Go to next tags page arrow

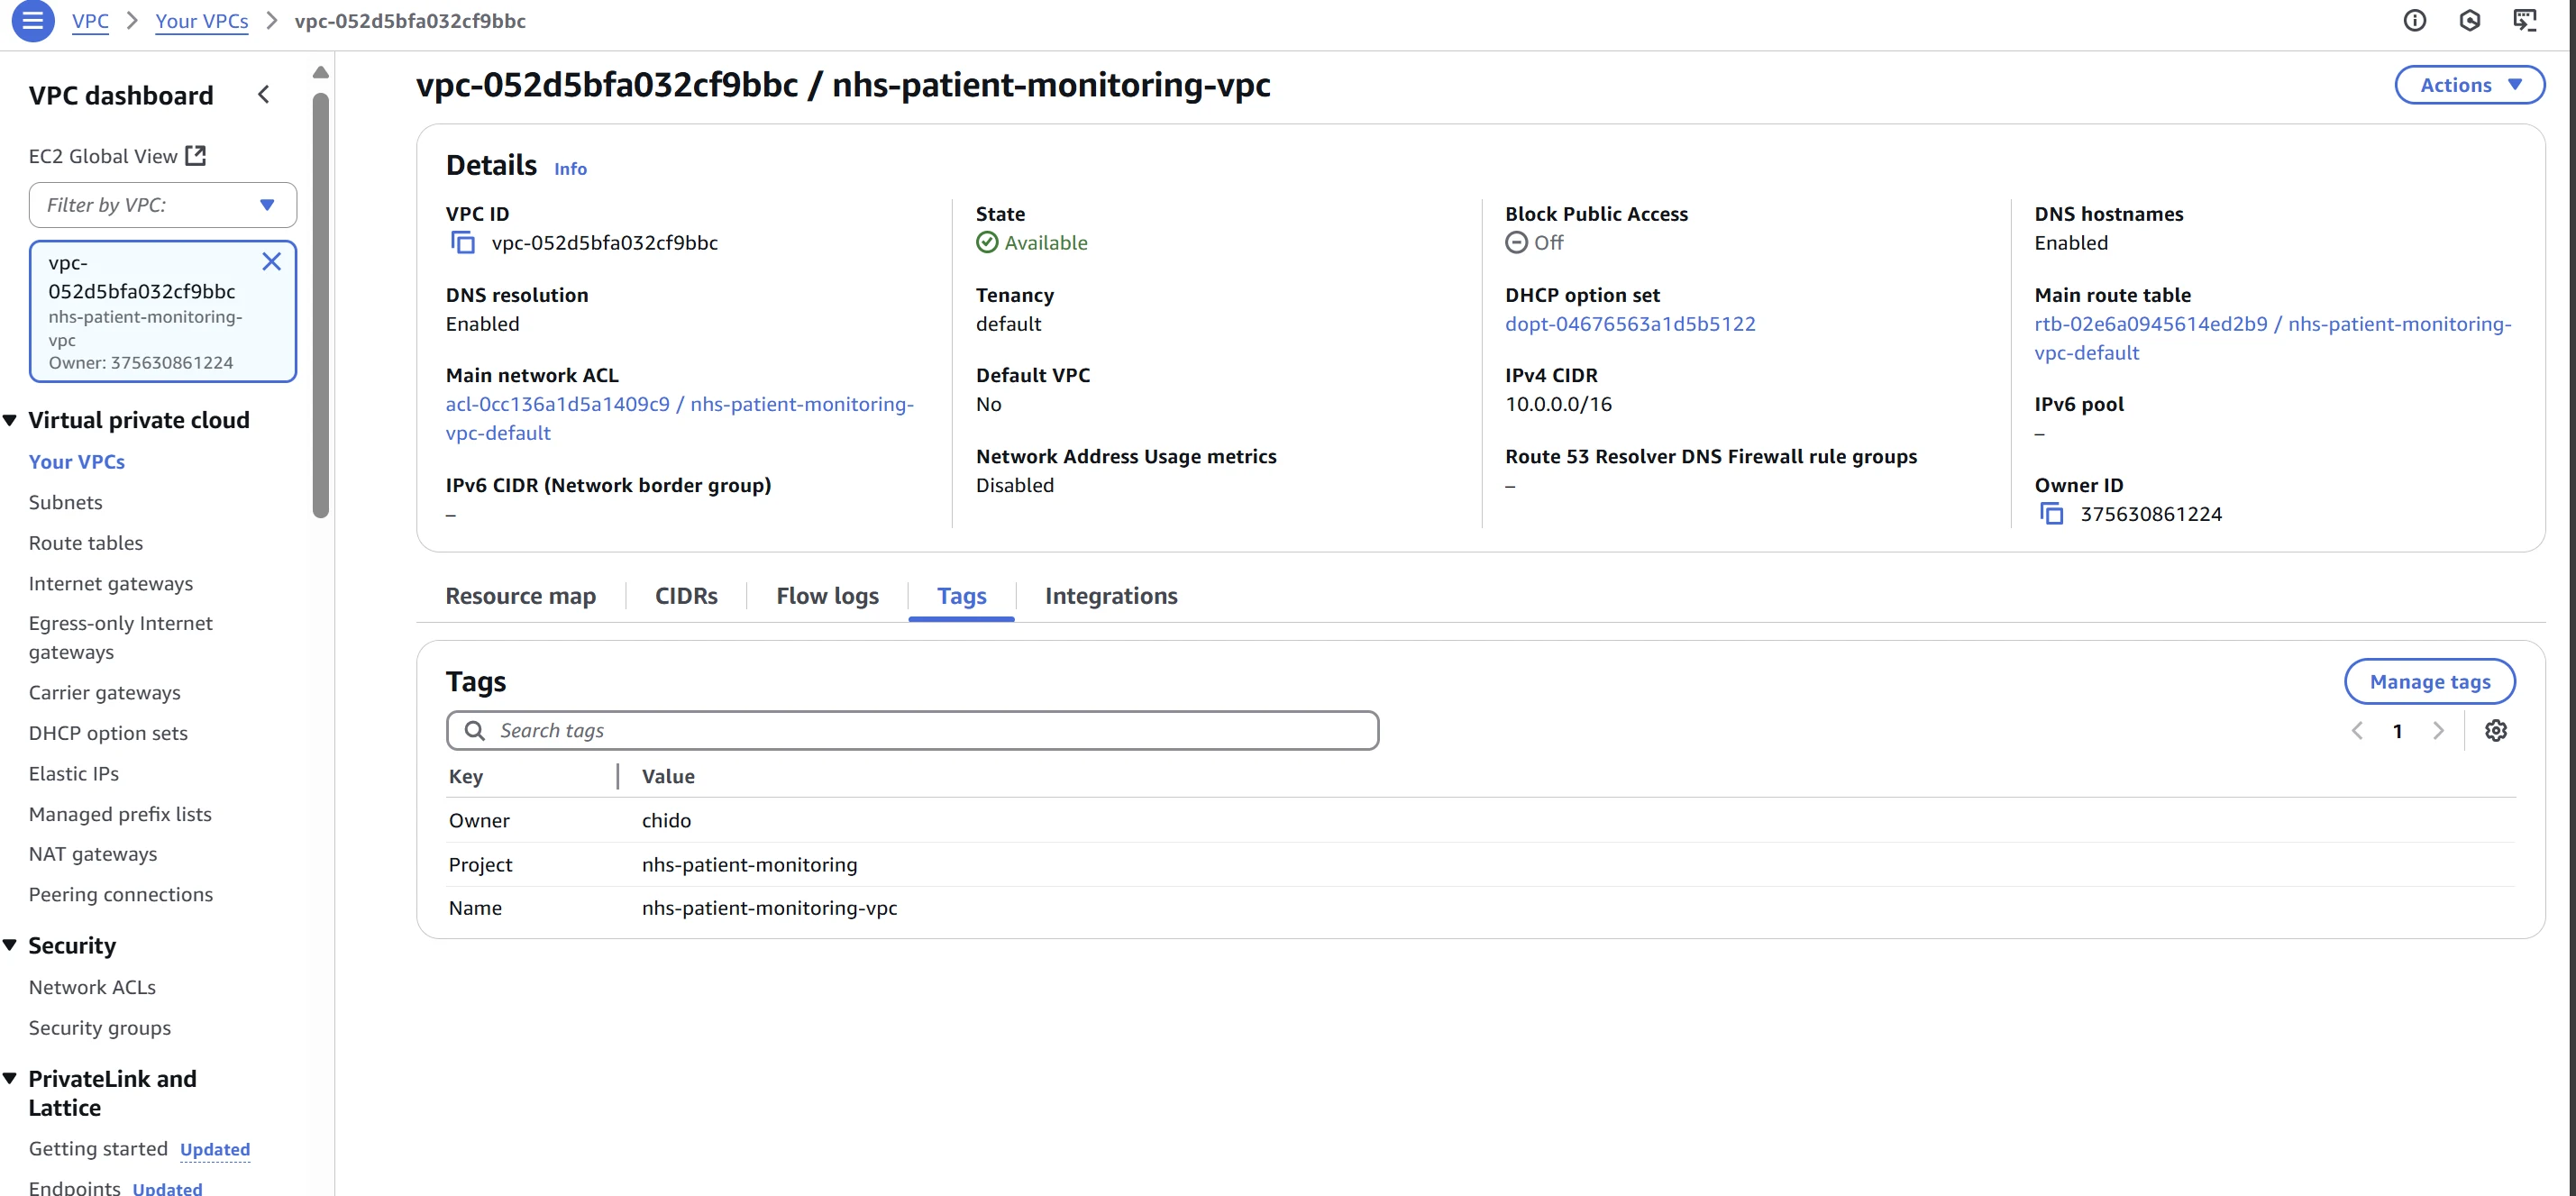click(2438, 731)
